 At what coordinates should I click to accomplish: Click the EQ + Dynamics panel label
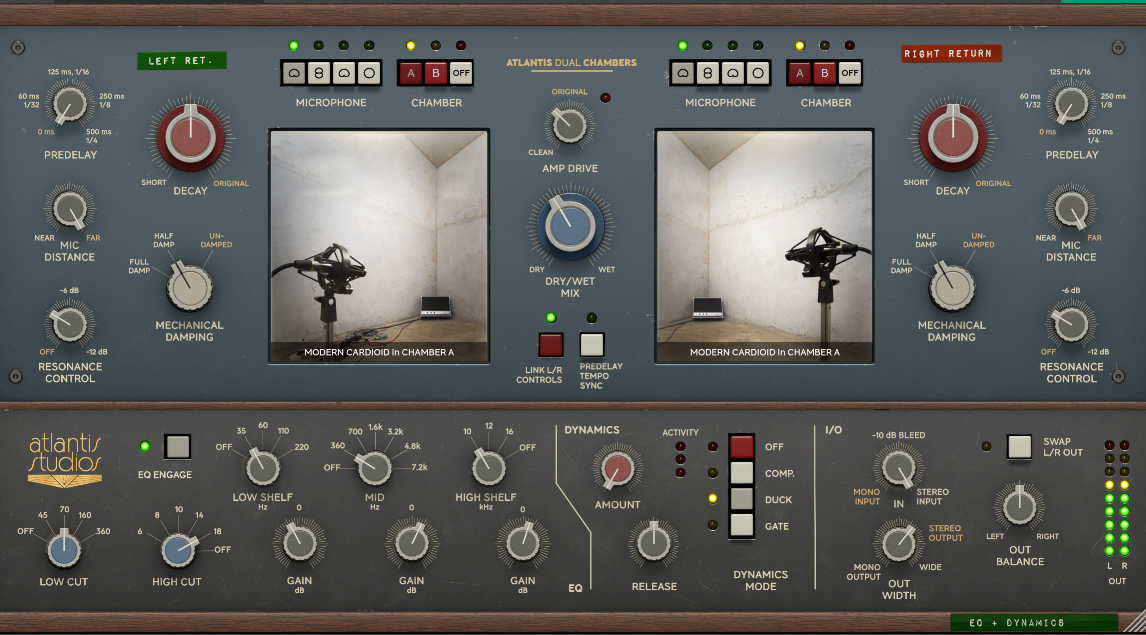[x=1033, y=623]
